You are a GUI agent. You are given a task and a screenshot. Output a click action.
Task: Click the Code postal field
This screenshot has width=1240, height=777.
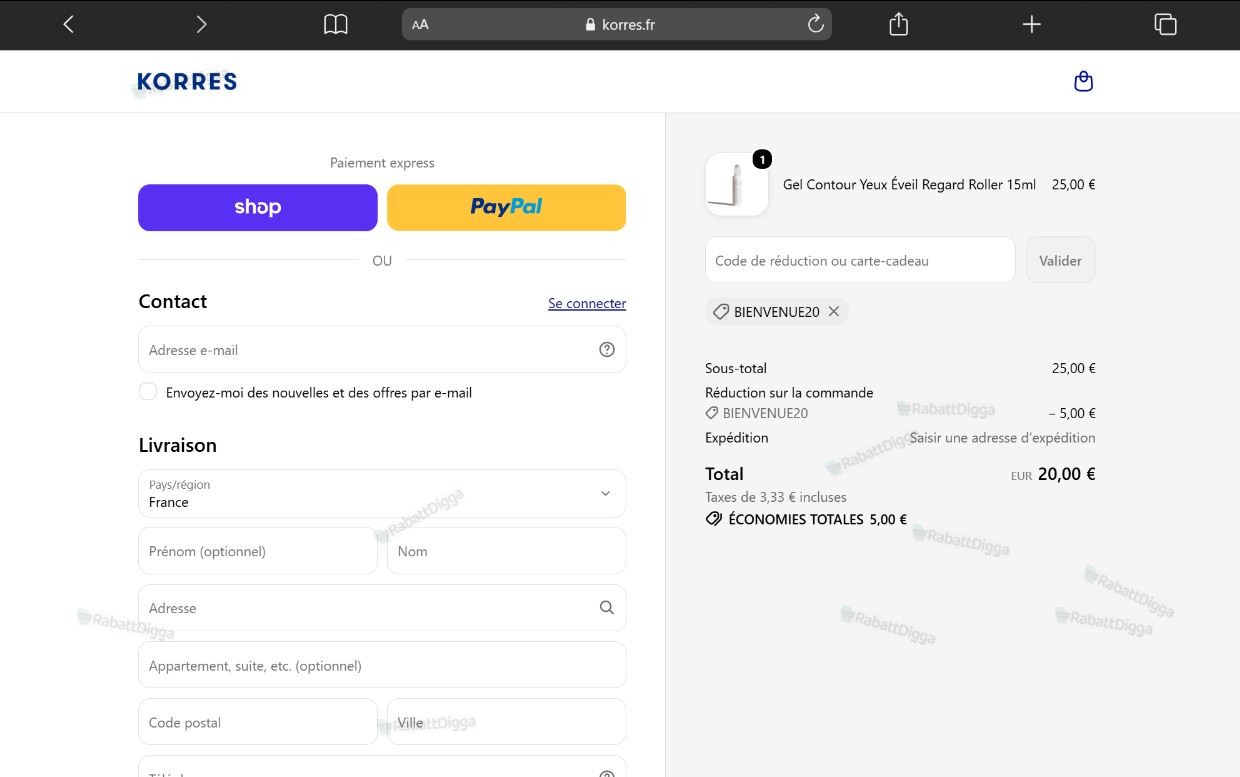[258, 722]
